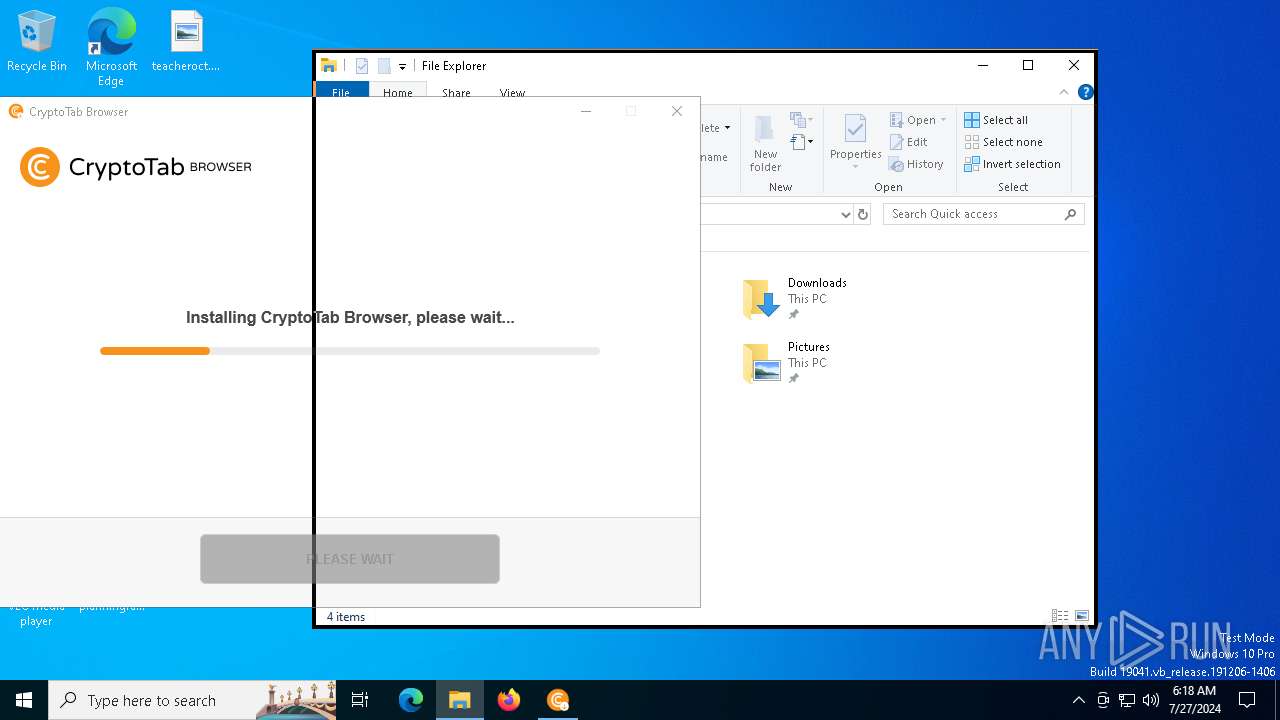Click the taskbar search box
This screenshot has width=1280, height=720.
tap(192, 700)
